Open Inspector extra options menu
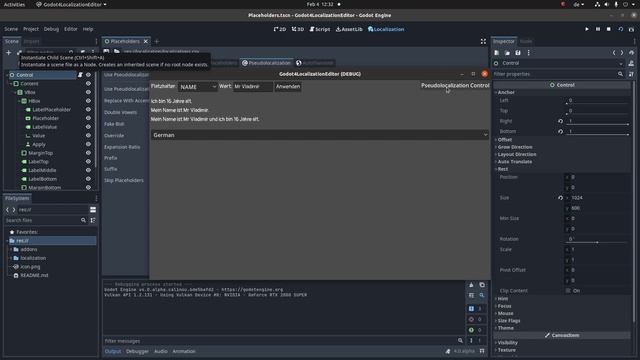Image resolution: width=640 pixels, height=360 pixels. [529, 53]
